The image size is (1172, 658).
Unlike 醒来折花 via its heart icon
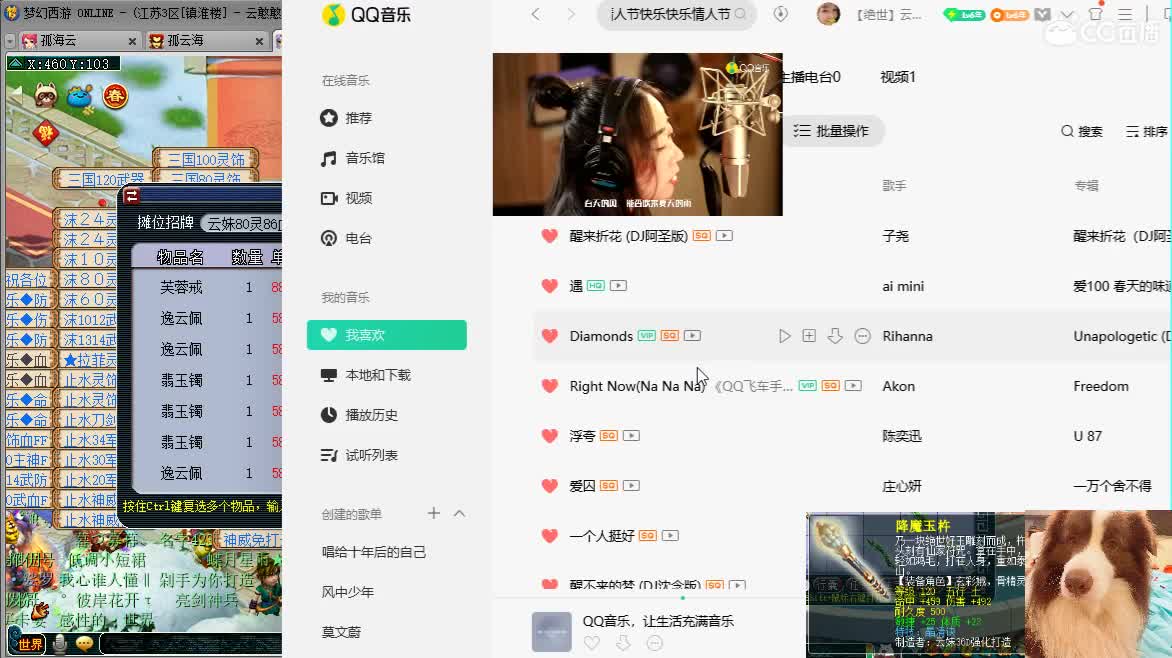pos(549,236)
